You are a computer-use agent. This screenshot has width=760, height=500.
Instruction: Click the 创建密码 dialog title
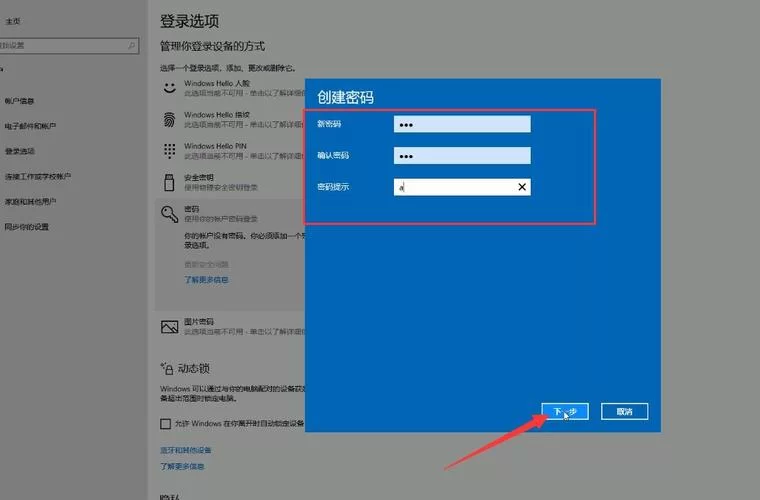pos(345,97)
